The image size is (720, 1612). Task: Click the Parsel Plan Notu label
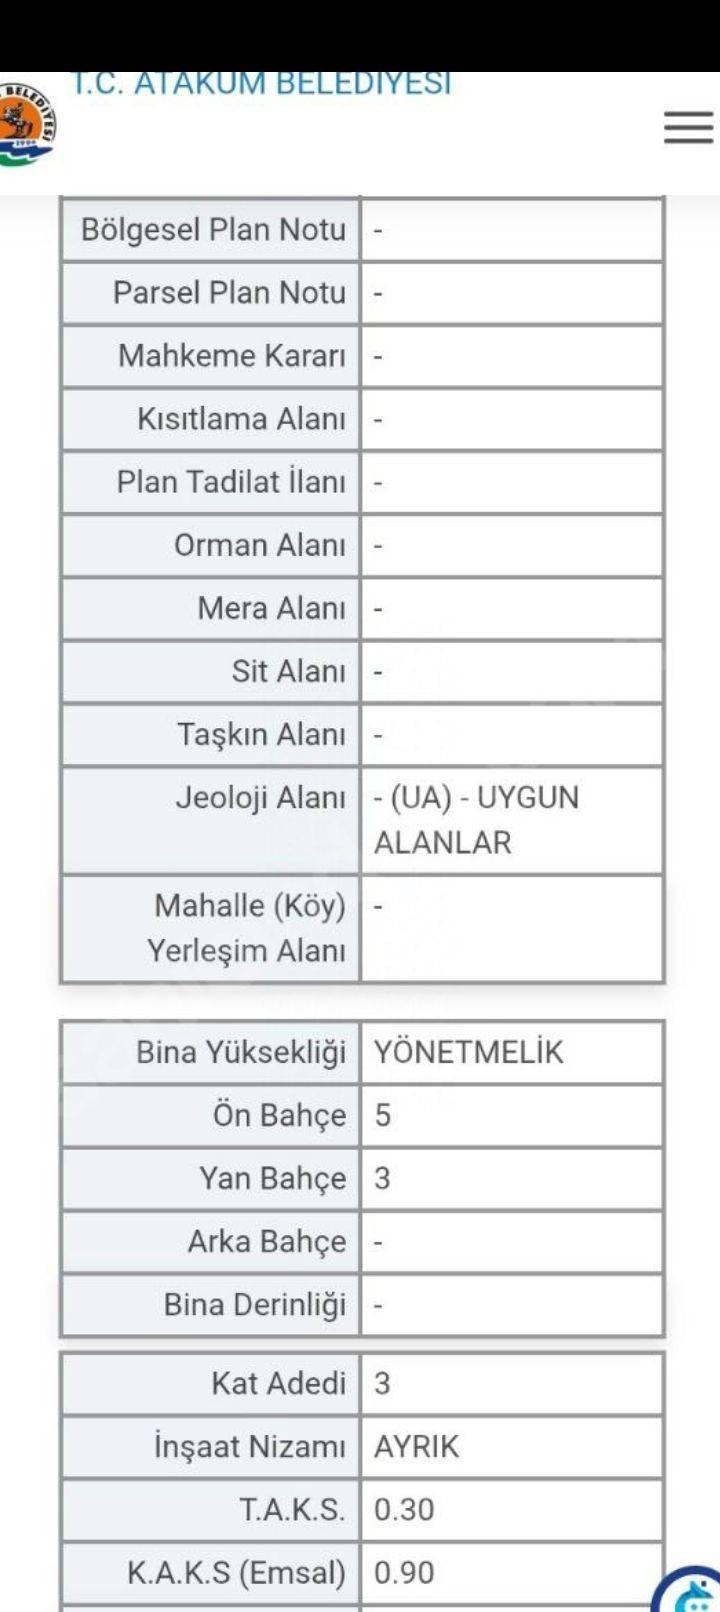229,293
